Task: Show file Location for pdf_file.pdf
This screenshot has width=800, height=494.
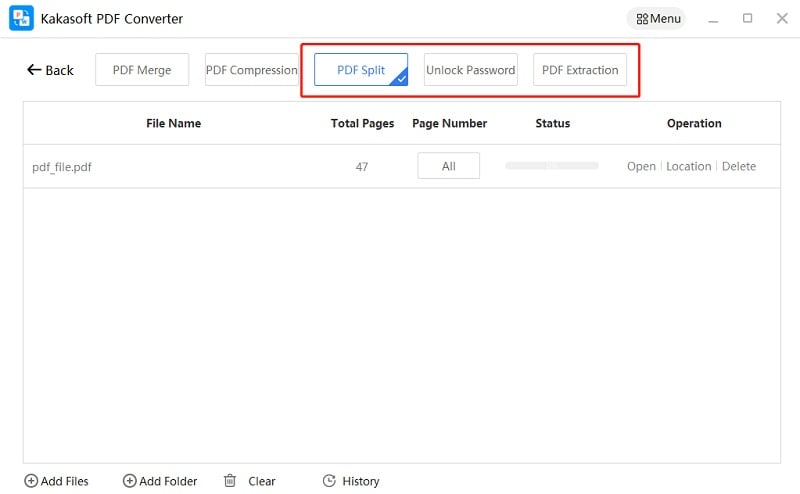Action: click(688, 166)
